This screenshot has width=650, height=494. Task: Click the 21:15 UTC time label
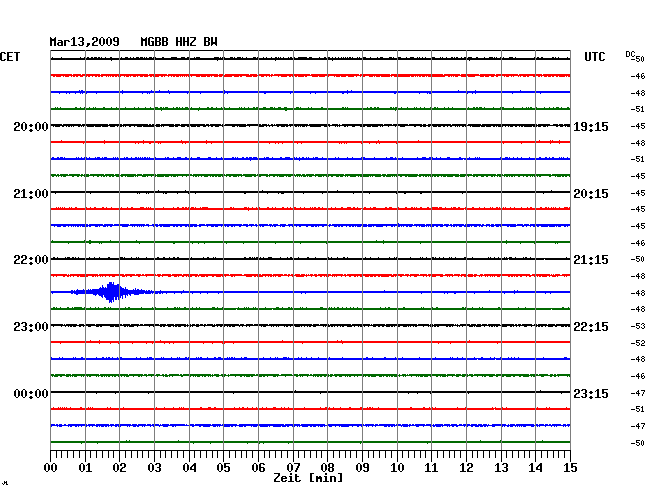[x=591, y=260]
